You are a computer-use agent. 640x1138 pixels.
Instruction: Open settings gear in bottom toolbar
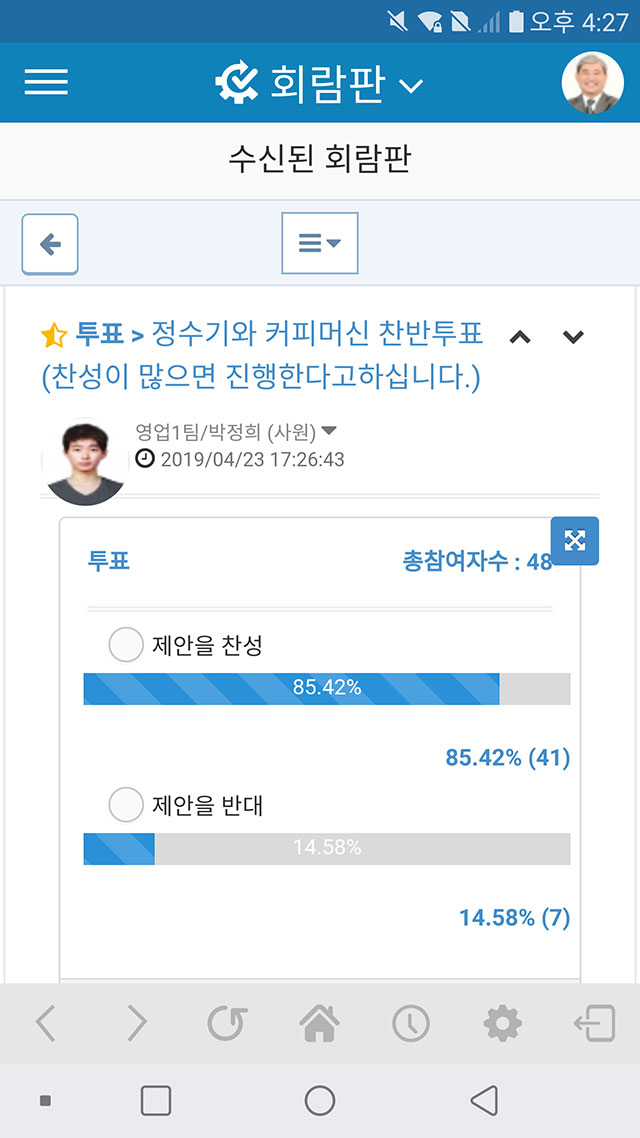coord(502,1023)
